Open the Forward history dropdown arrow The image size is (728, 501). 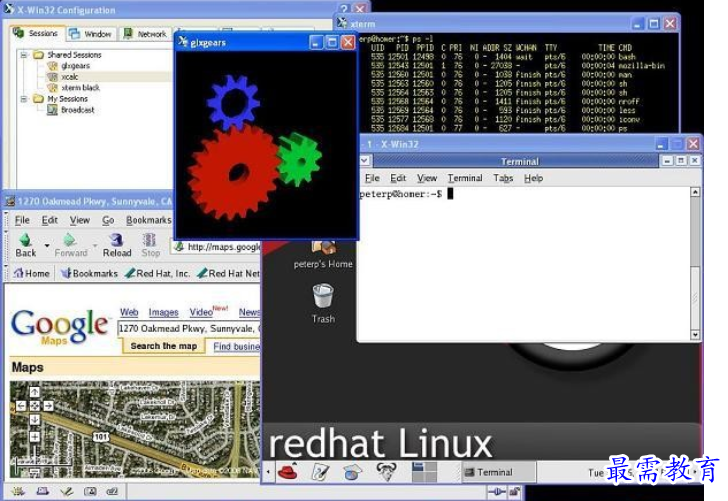(95, 245)
